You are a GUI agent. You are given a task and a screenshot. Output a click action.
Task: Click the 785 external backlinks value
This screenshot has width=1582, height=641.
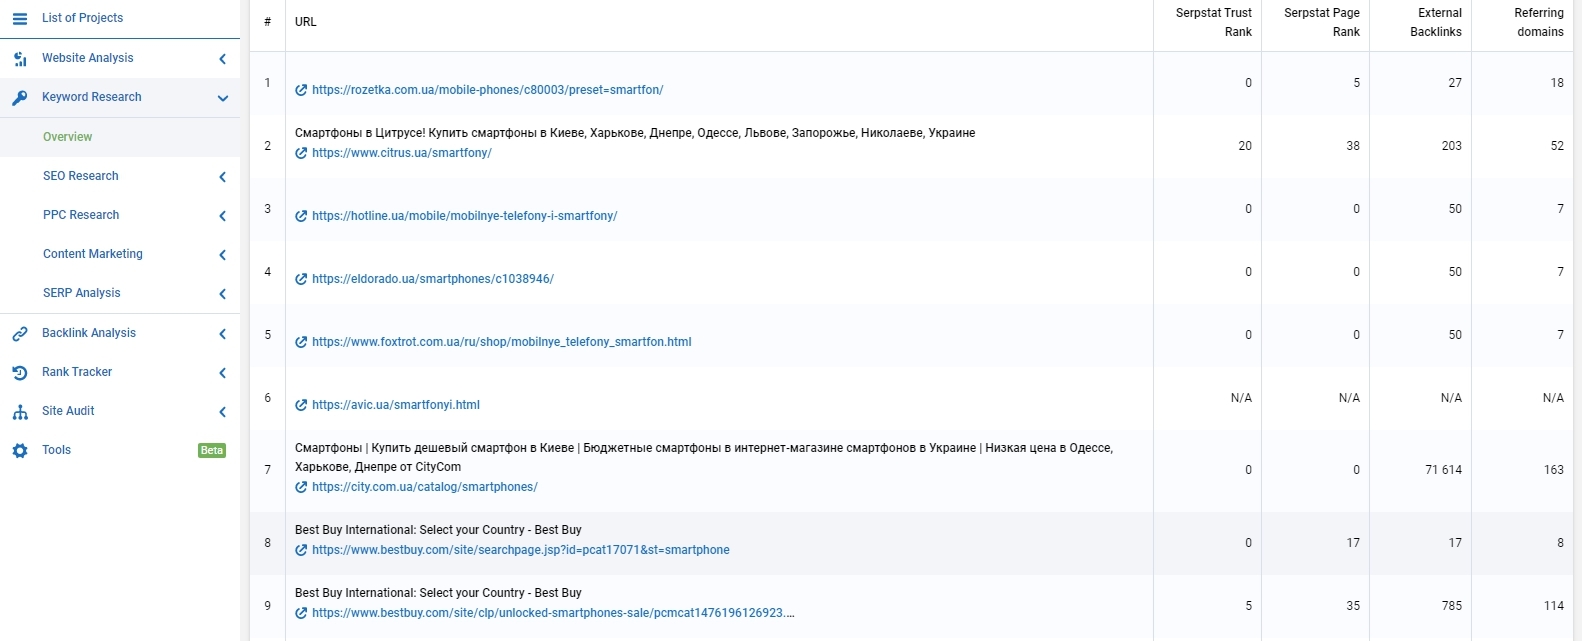1451,606
